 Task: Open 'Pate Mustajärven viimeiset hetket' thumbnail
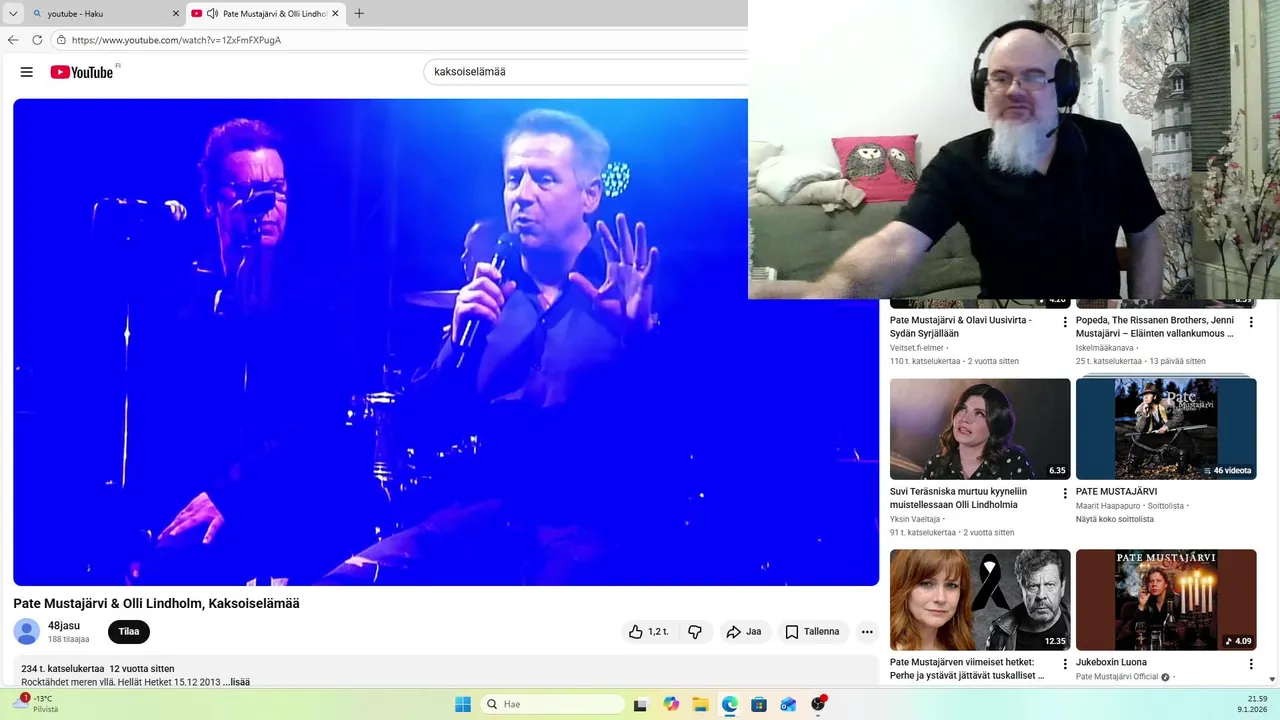click(980, 600)
